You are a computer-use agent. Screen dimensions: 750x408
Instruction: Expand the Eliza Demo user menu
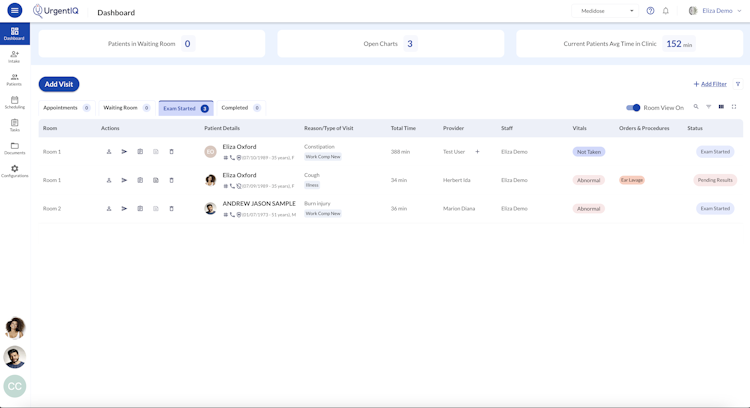(715, 11)
